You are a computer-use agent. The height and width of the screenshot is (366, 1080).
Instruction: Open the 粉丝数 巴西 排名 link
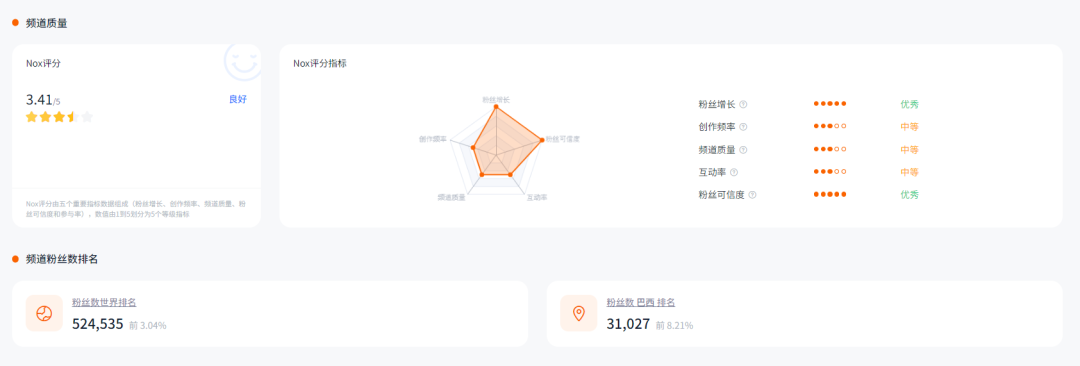click(x=641, y=302)
